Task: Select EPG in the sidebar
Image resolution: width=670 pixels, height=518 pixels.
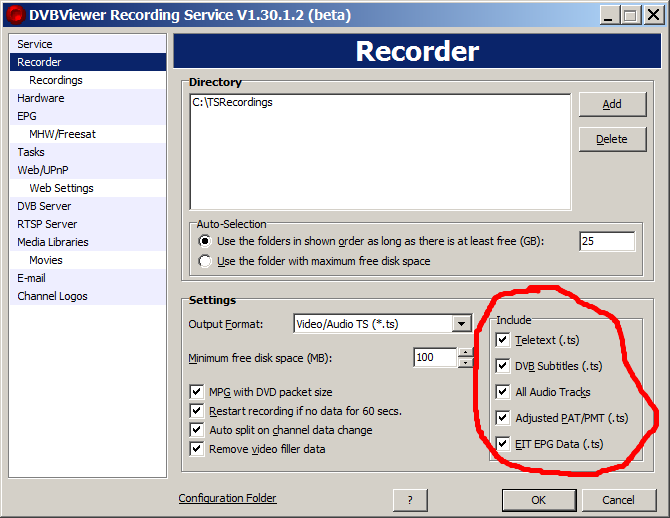Action: click(x=27, y=116)
